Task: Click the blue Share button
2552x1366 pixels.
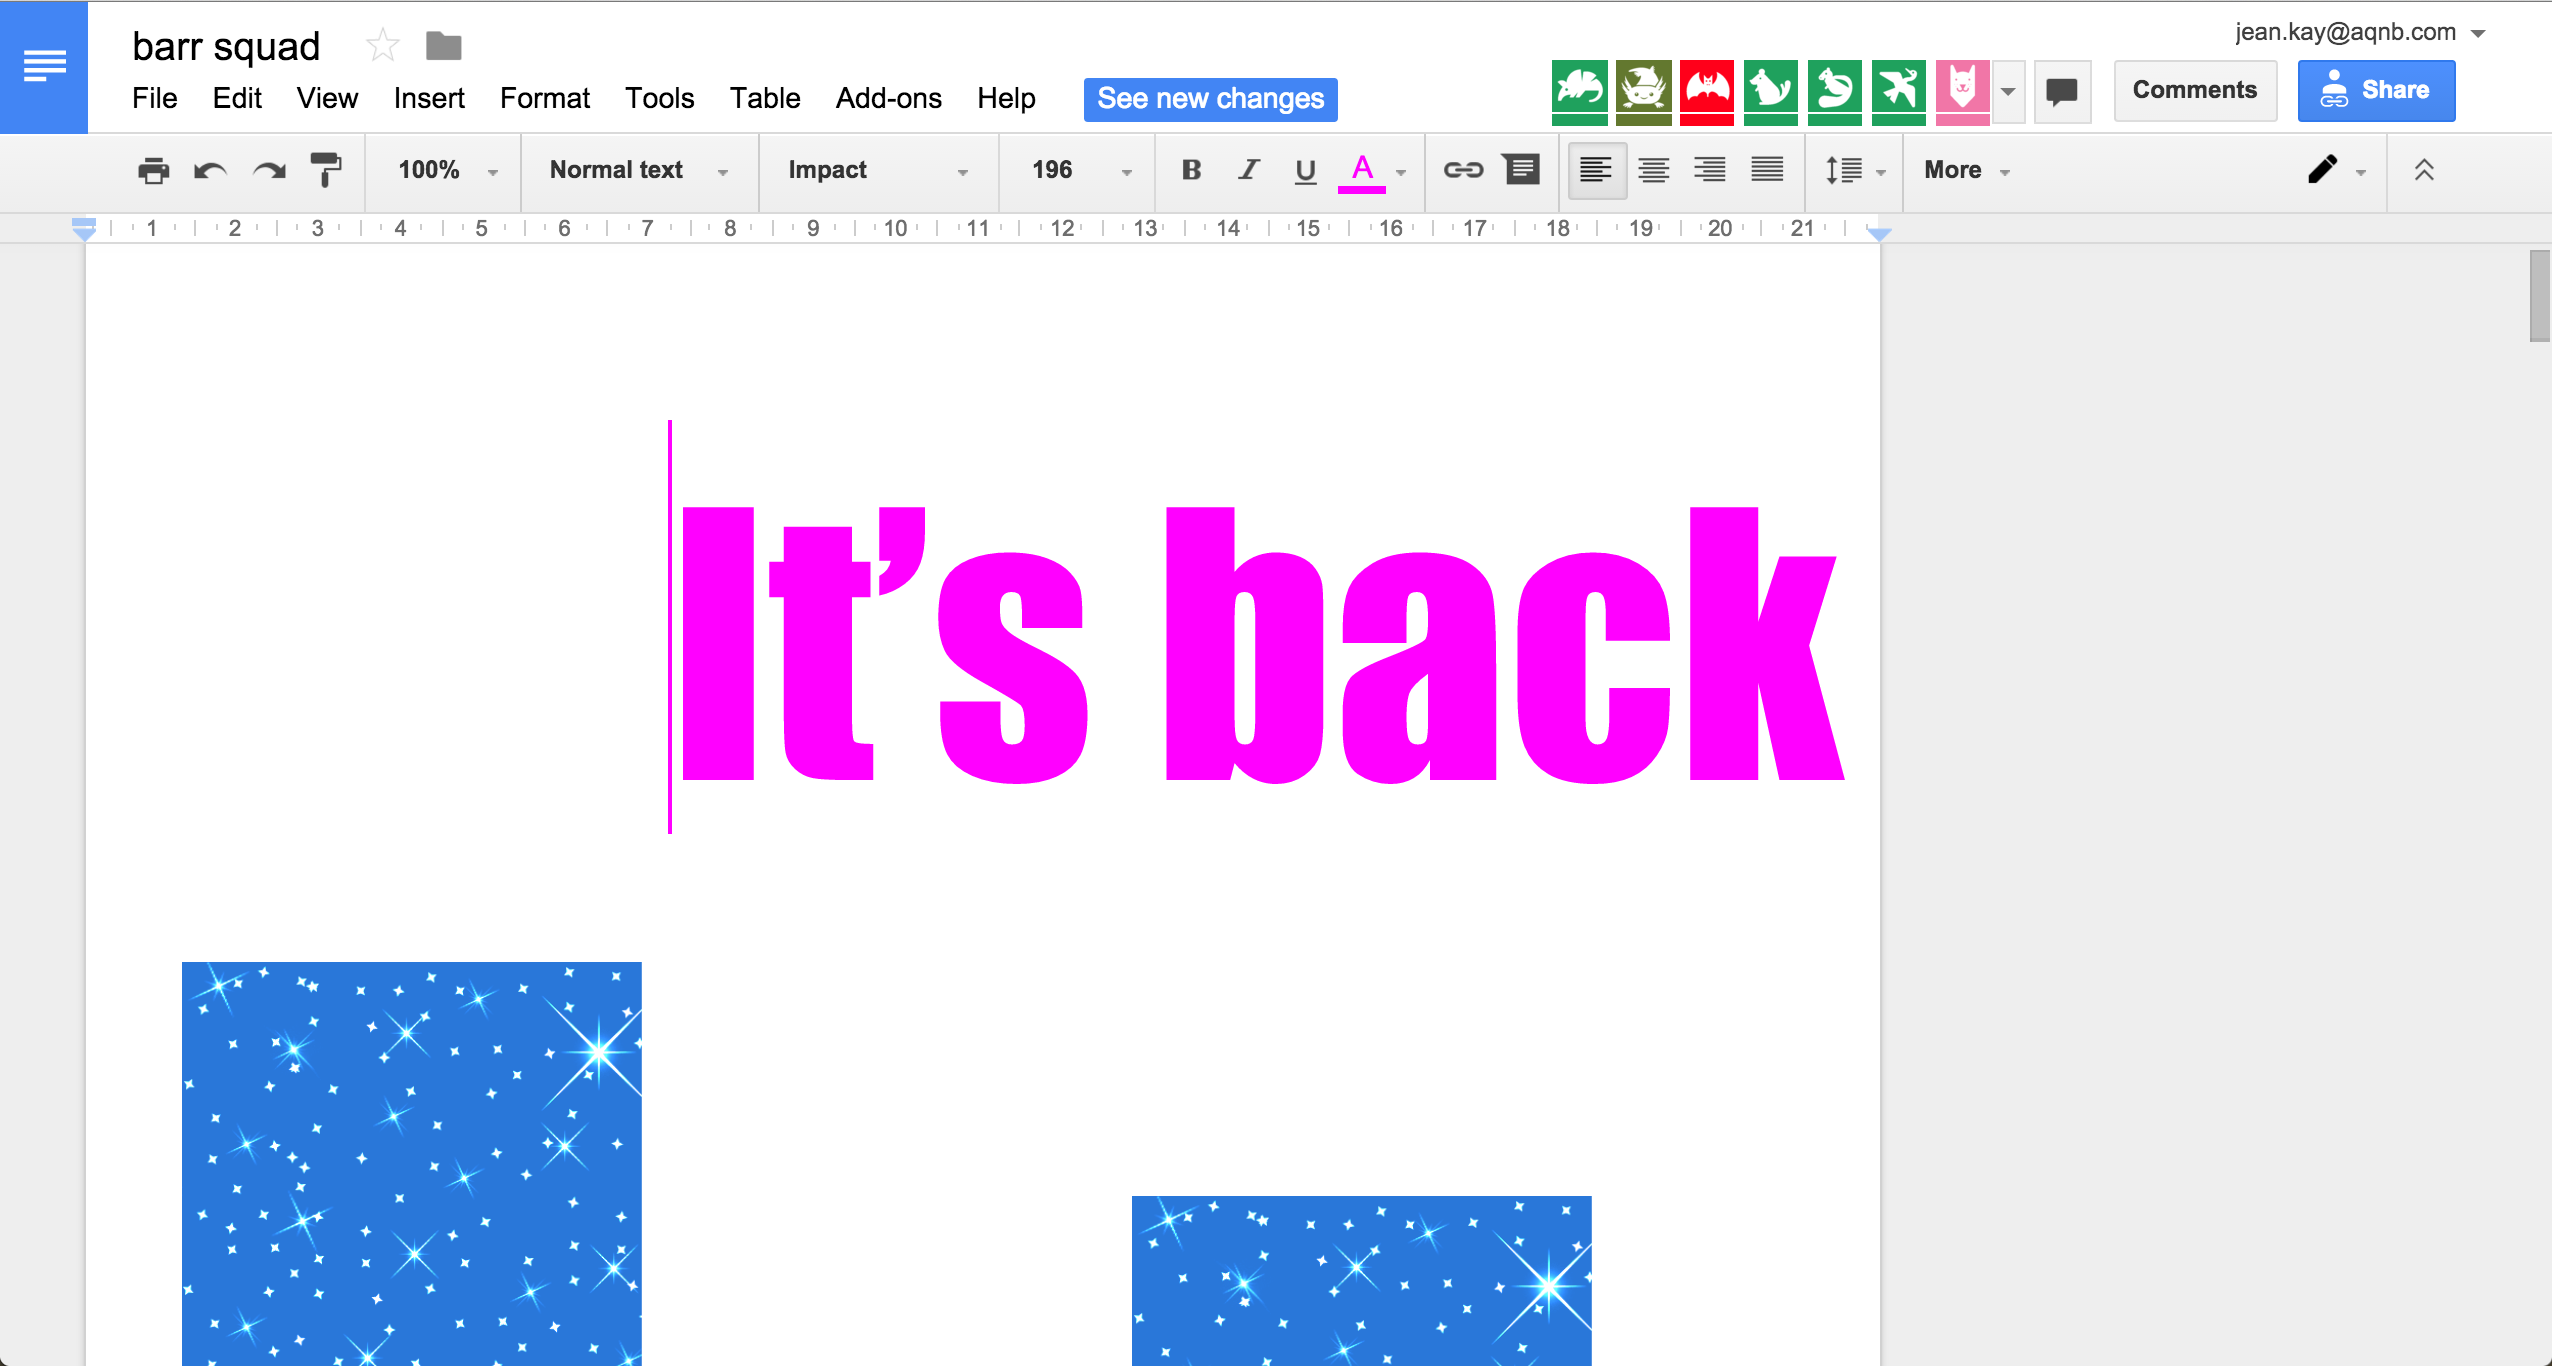Action: (2376, 90)
